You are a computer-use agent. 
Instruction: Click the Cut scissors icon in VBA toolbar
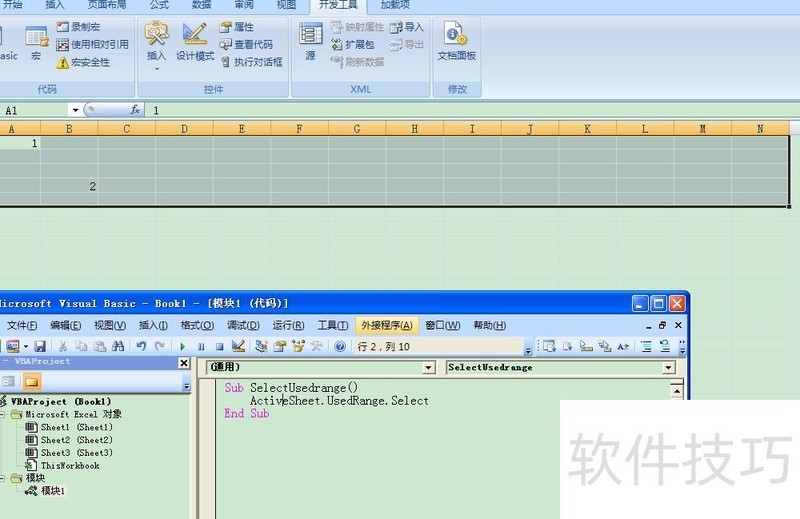(x=63, y=347)
